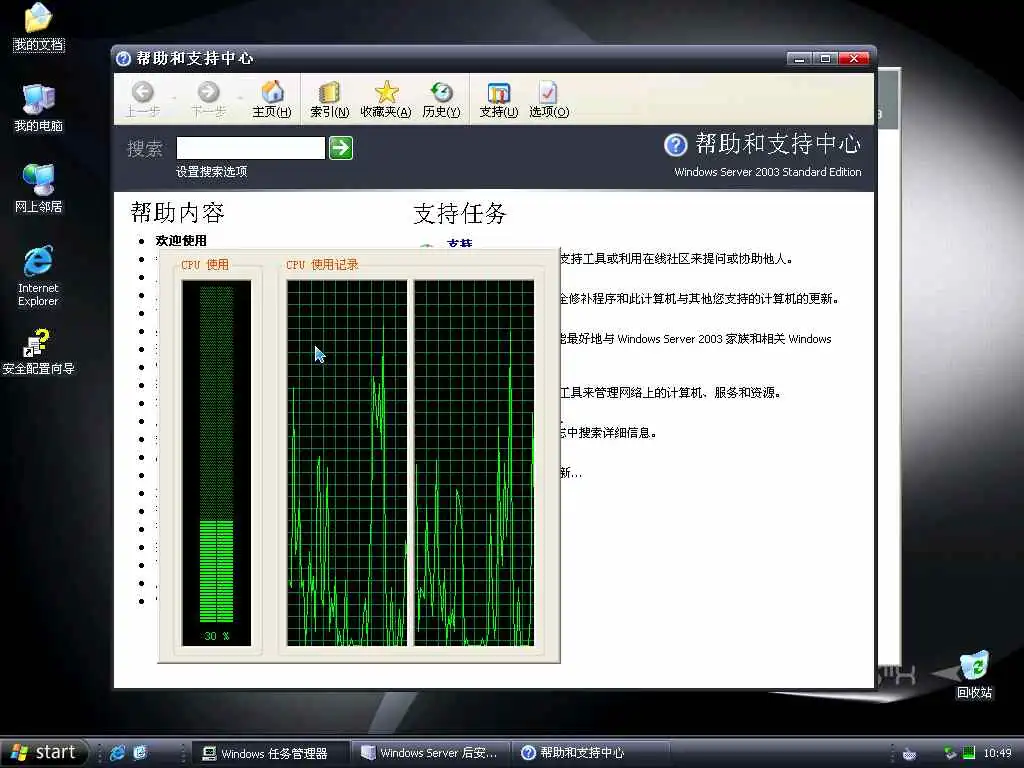The height and width of the screenshot is (768, 1024).
Task: Click the CPU 使用 gauge showing 30 %
Action: click(216, 463)
